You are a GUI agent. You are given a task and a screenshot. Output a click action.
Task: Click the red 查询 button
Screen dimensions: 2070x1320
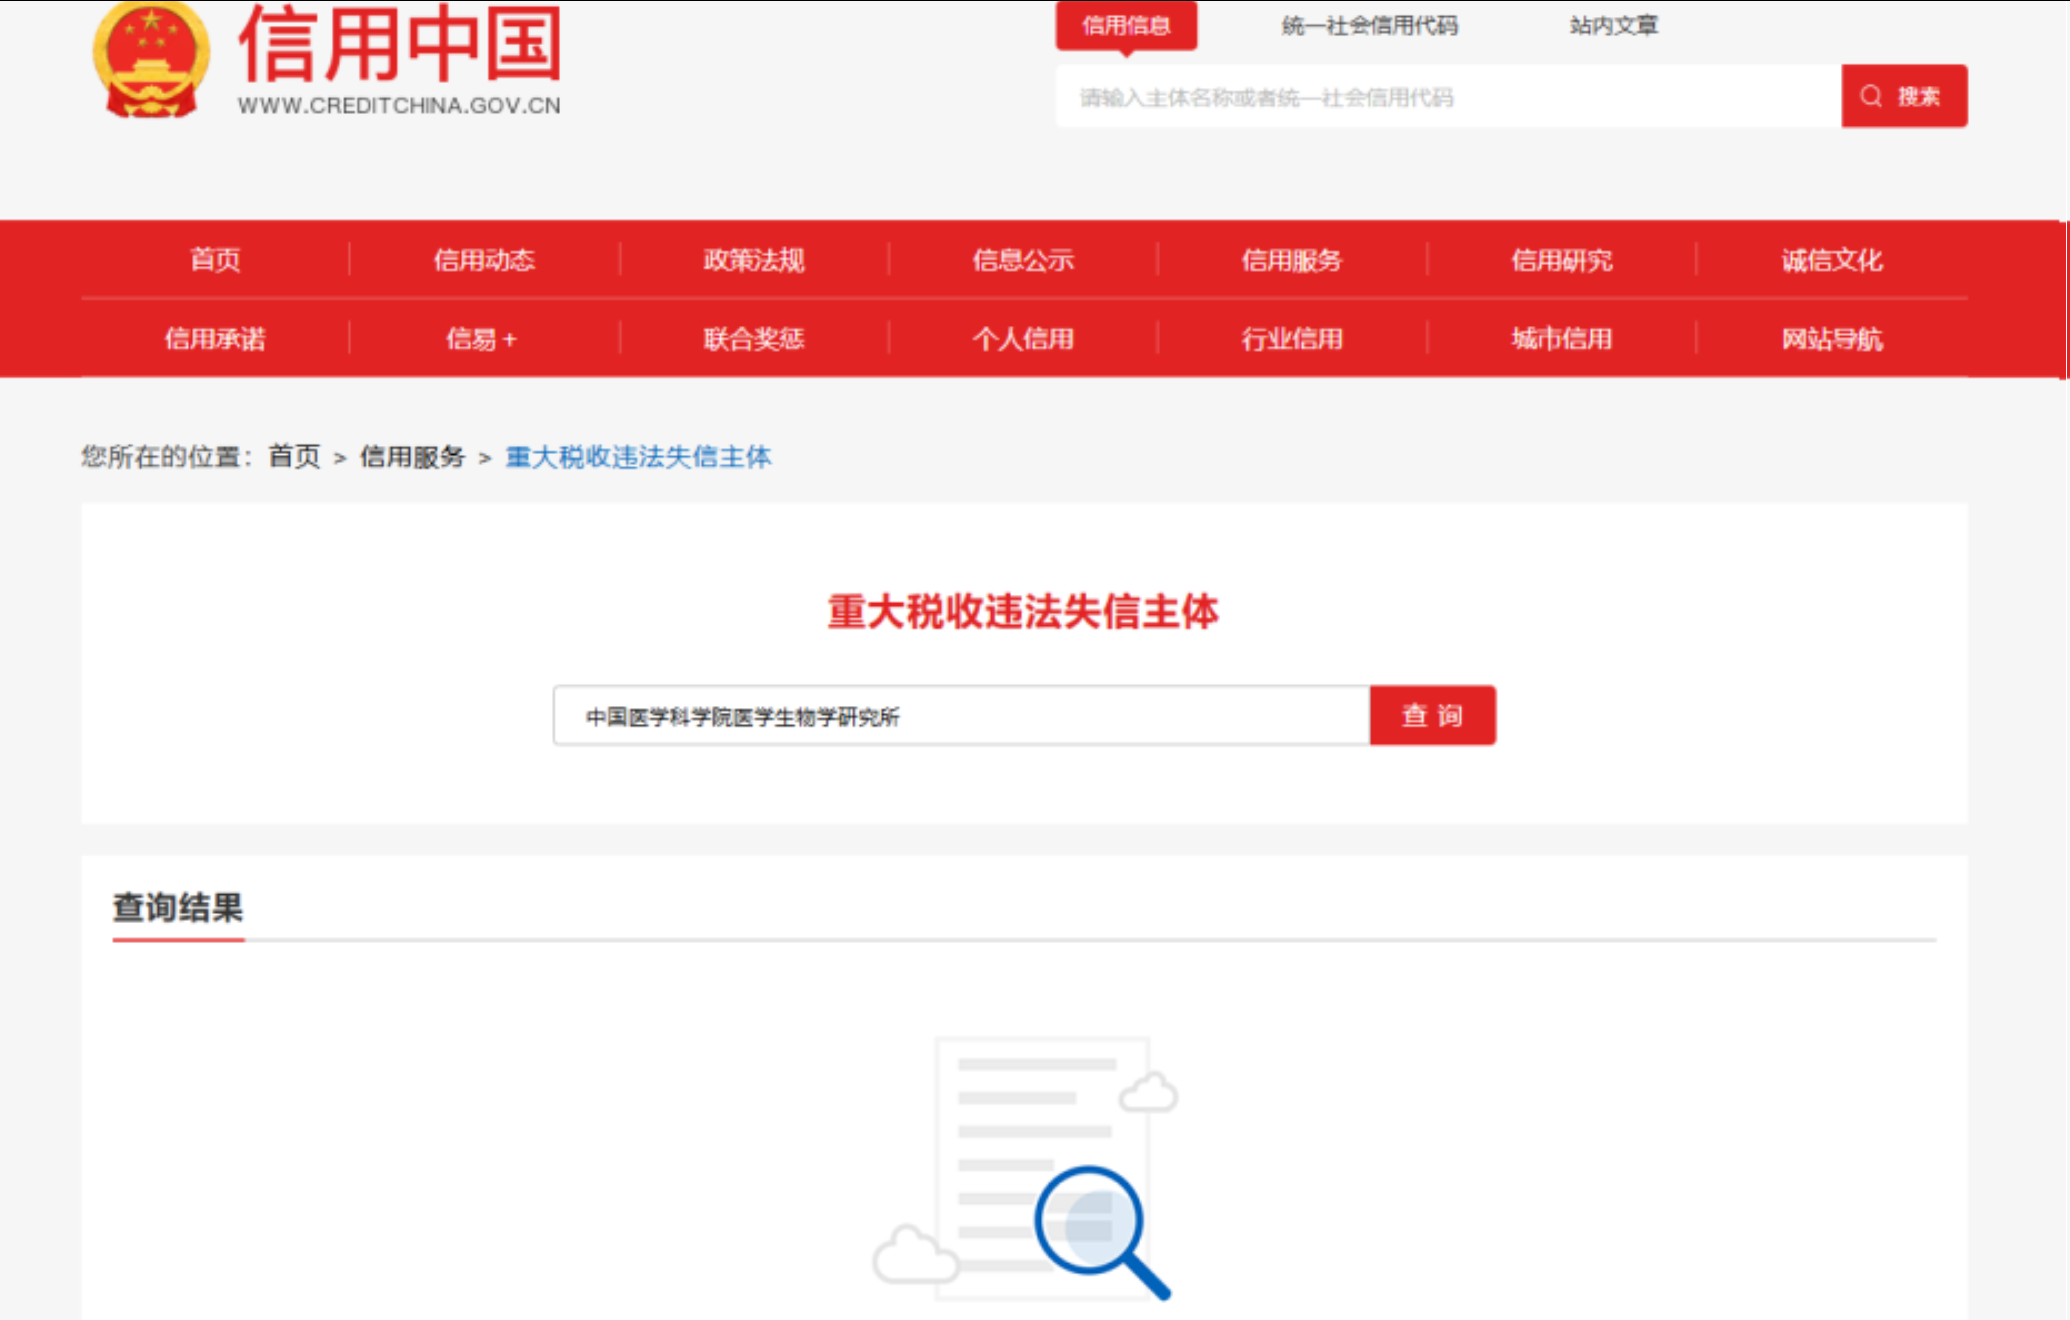(x=1433, y=716)
